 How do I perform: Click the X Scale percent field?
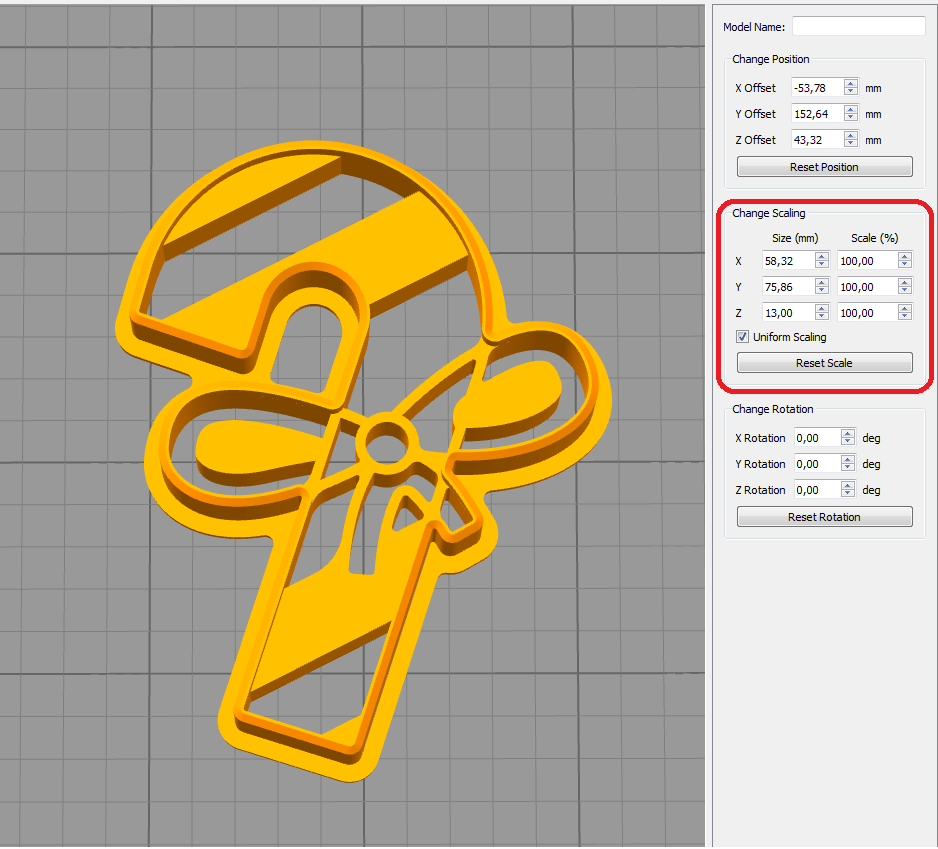867,261
